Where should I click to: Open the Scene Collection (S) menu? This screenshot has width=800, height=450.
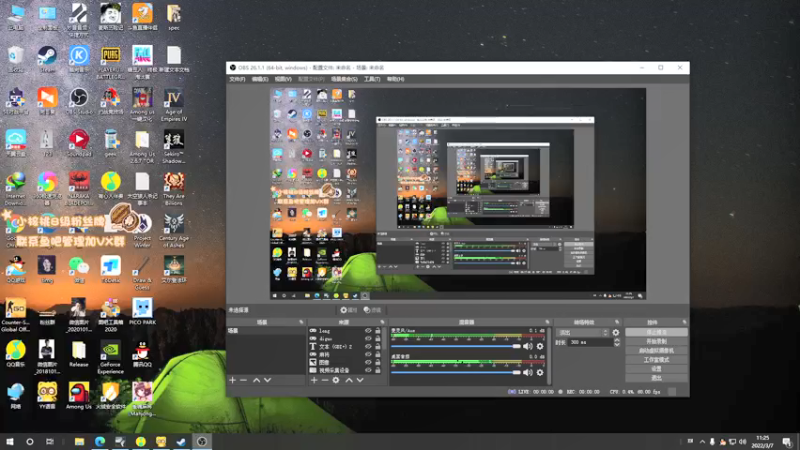344,79
